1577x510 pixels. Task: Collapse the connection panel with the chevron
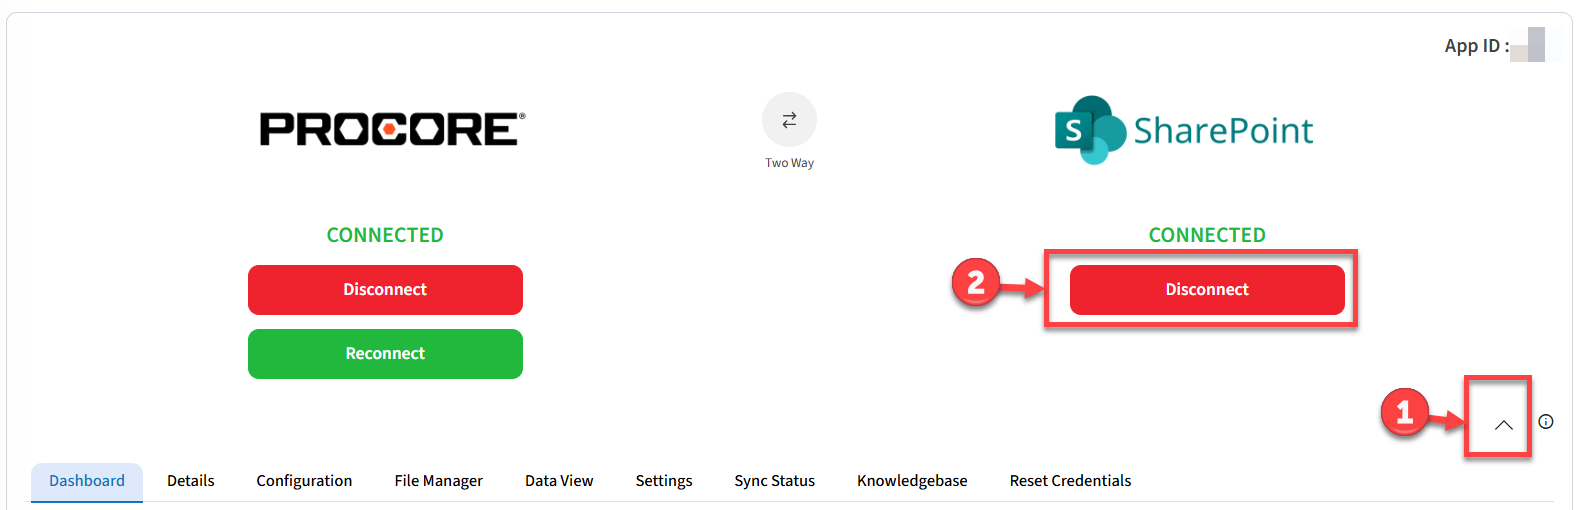click(1503, 425)
